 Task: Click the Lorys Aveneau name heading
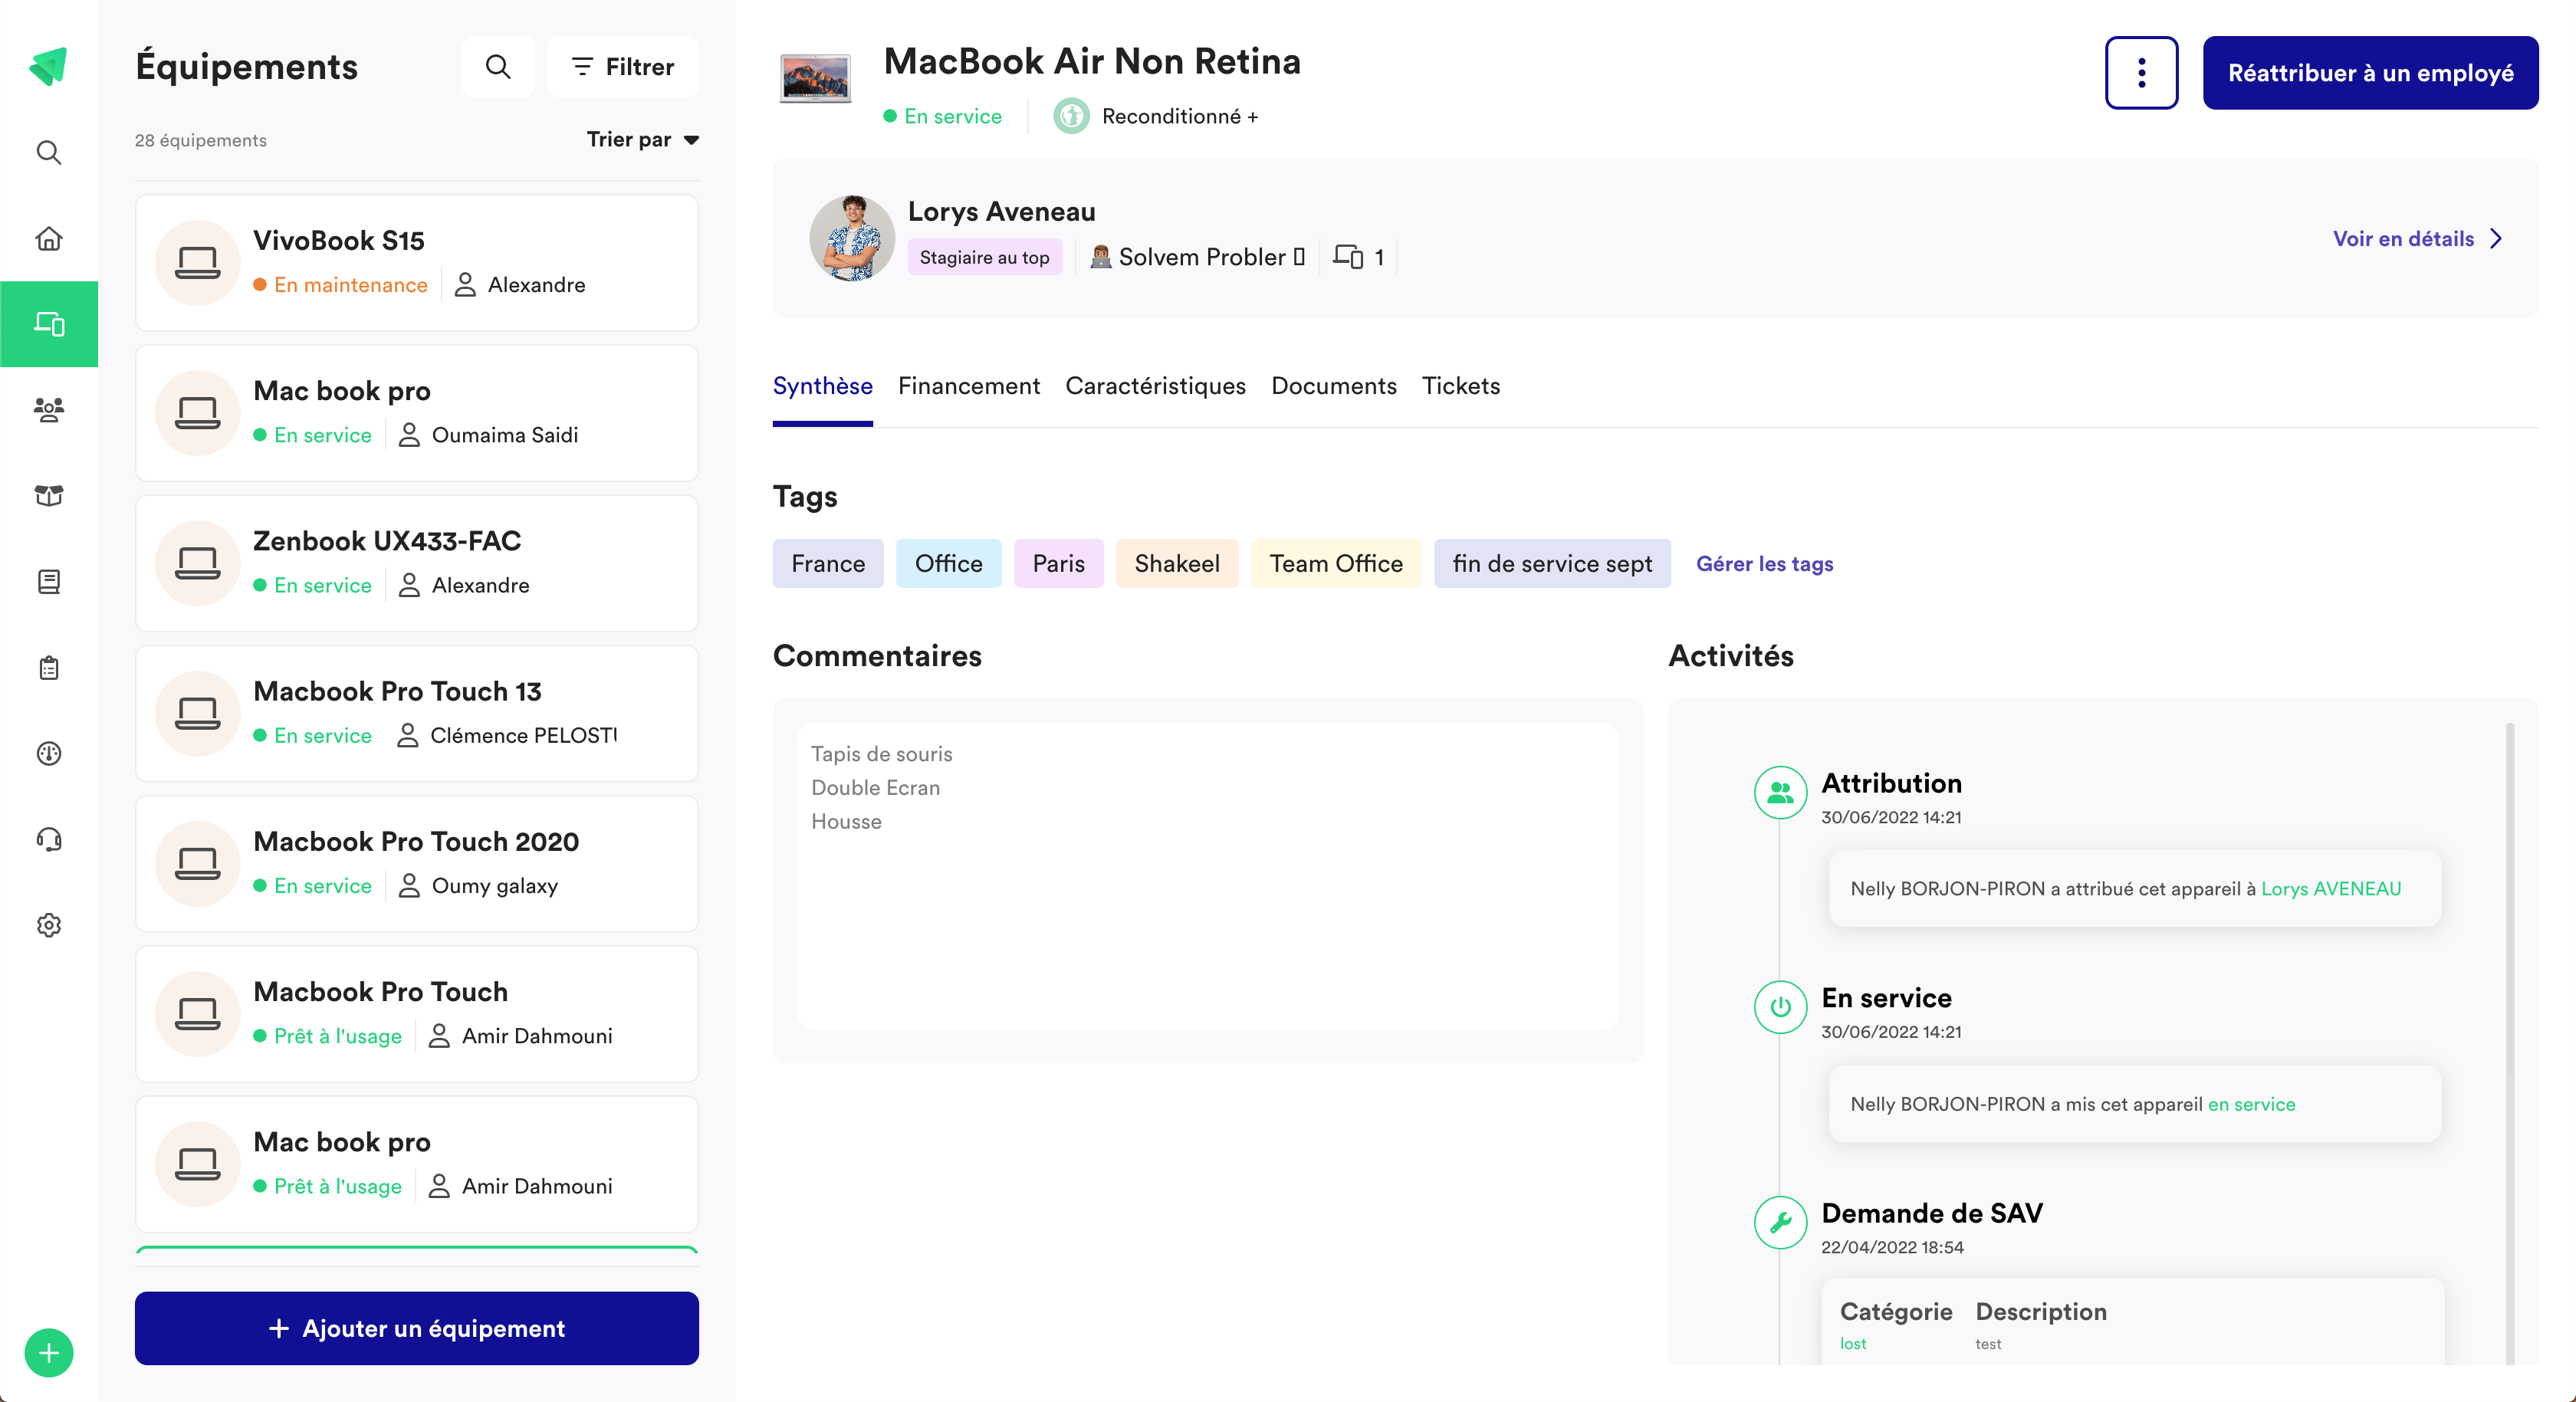[1001, 212]
